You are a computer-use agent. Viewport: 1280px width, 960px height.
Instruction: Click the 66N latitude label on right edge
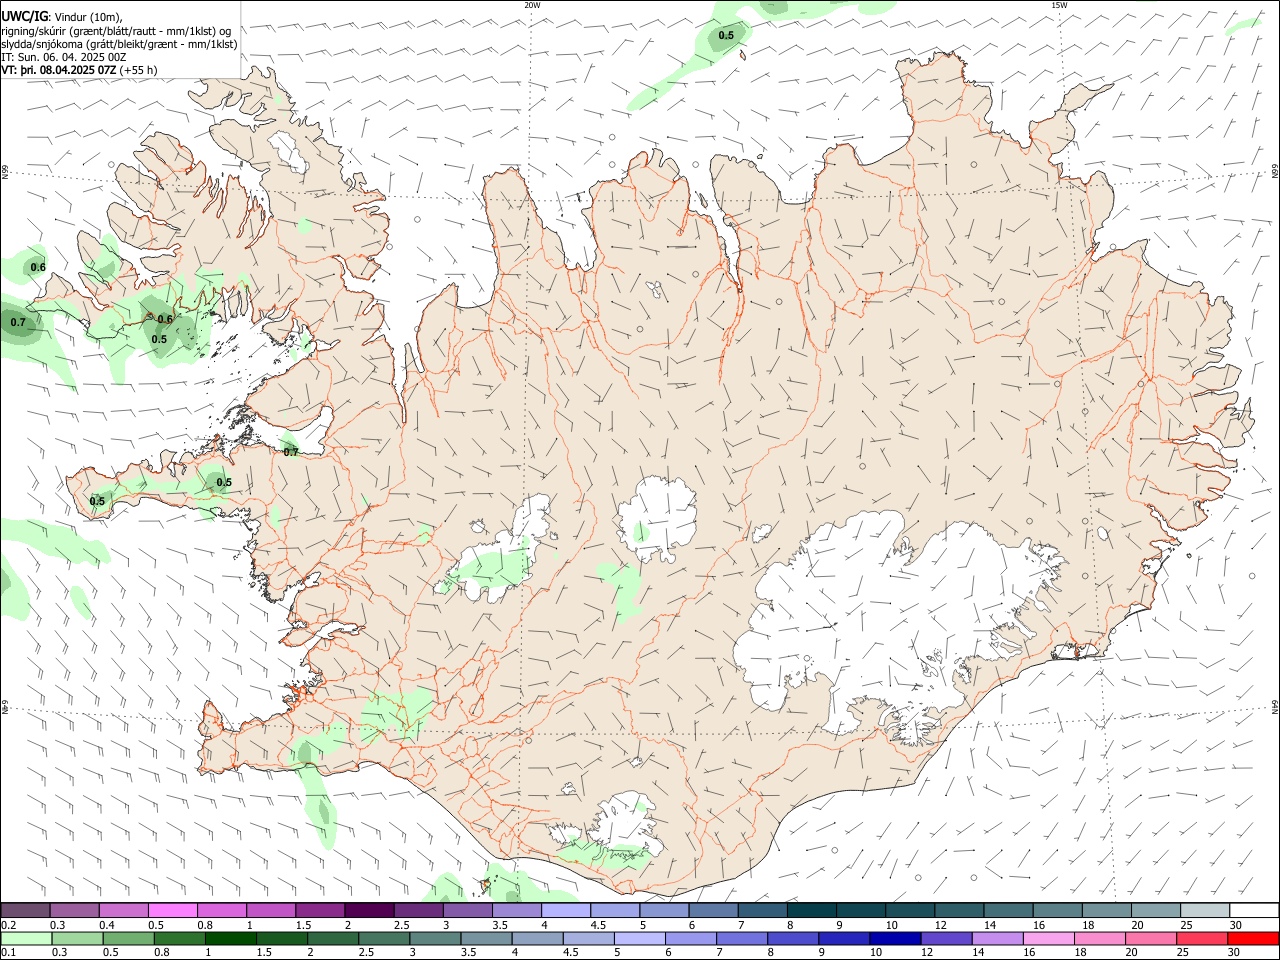pyautogui.click(x=1275, y=172)
